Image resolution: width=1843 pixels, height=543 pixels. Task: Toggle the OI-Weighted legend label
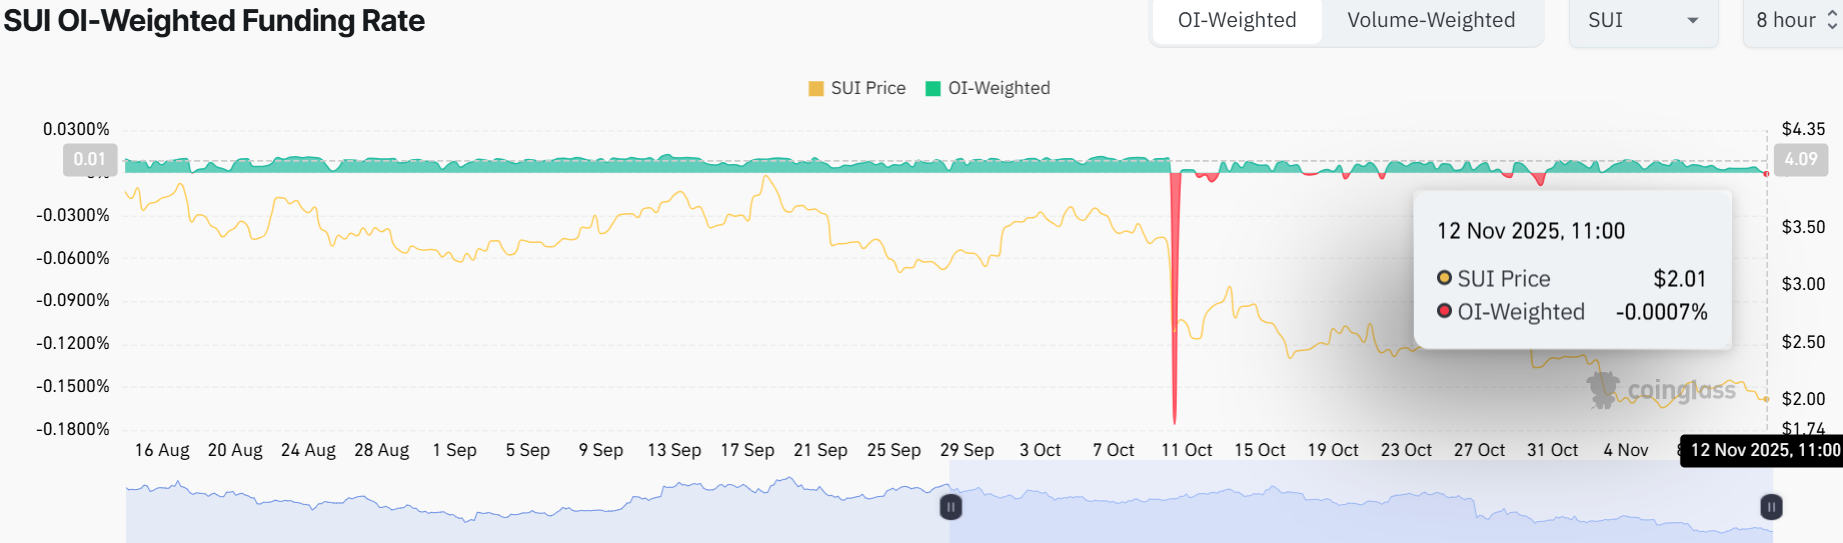point(999,88)
